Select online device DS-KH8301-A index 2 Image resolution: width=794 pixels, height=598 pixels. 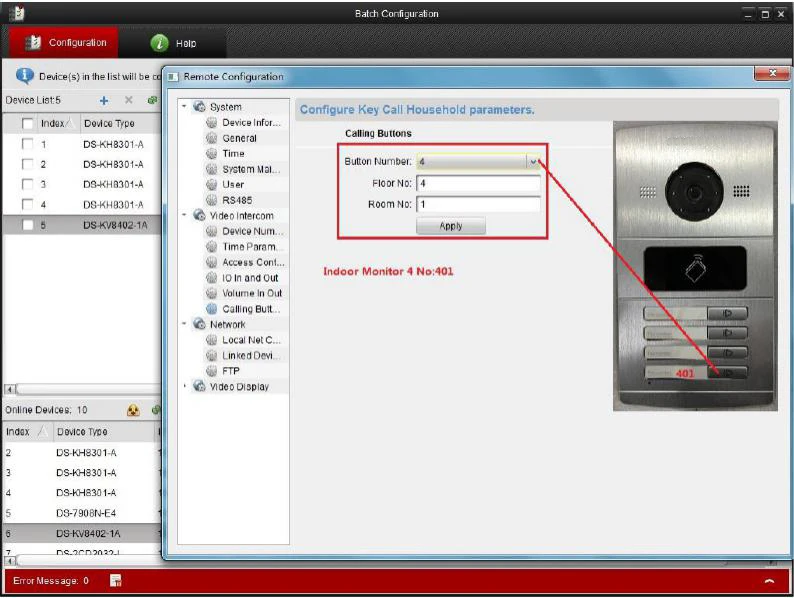tap(82, 452)
